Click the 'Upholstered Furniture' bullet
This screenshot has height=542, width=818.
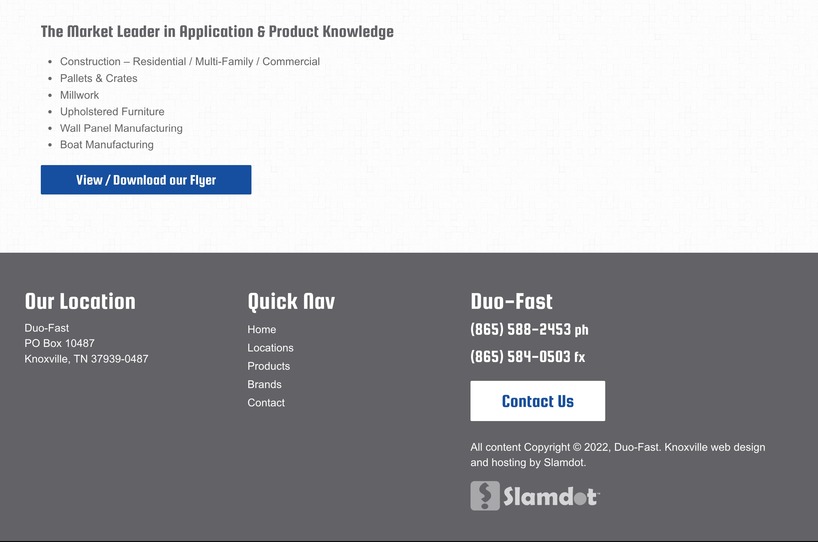click(x=112, y=112)
